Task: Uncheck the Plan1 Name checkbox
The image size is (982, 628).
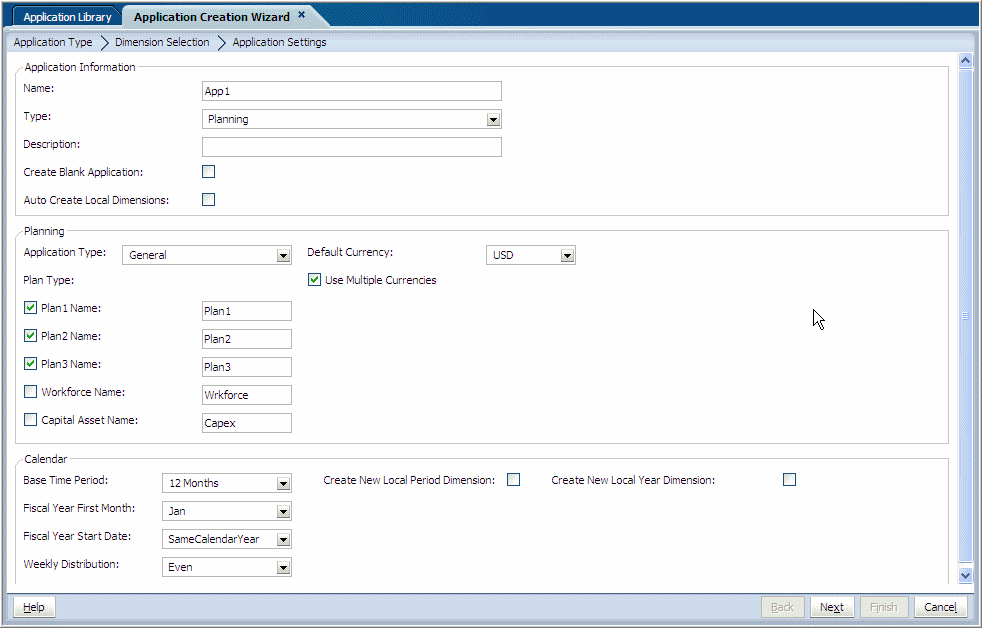Action: [30, 307]
